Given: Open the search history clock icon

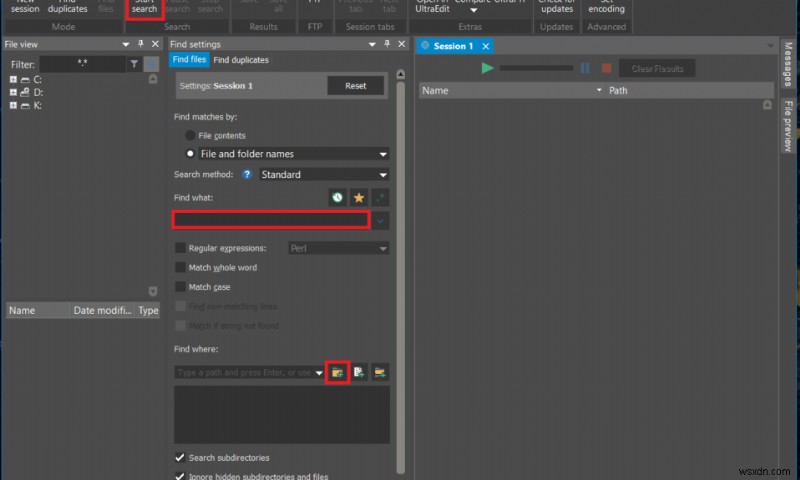Looking at the screenshot, I should tap(337, 197).
